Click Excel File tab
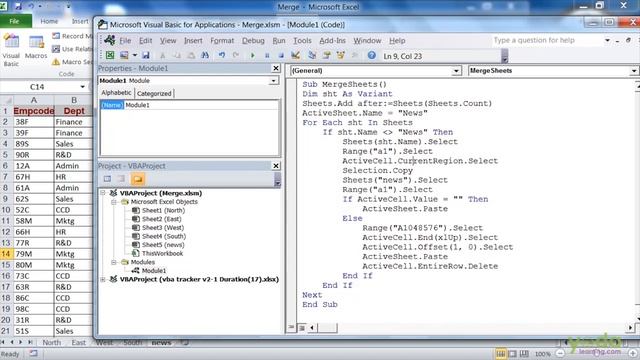 point(15,21)
